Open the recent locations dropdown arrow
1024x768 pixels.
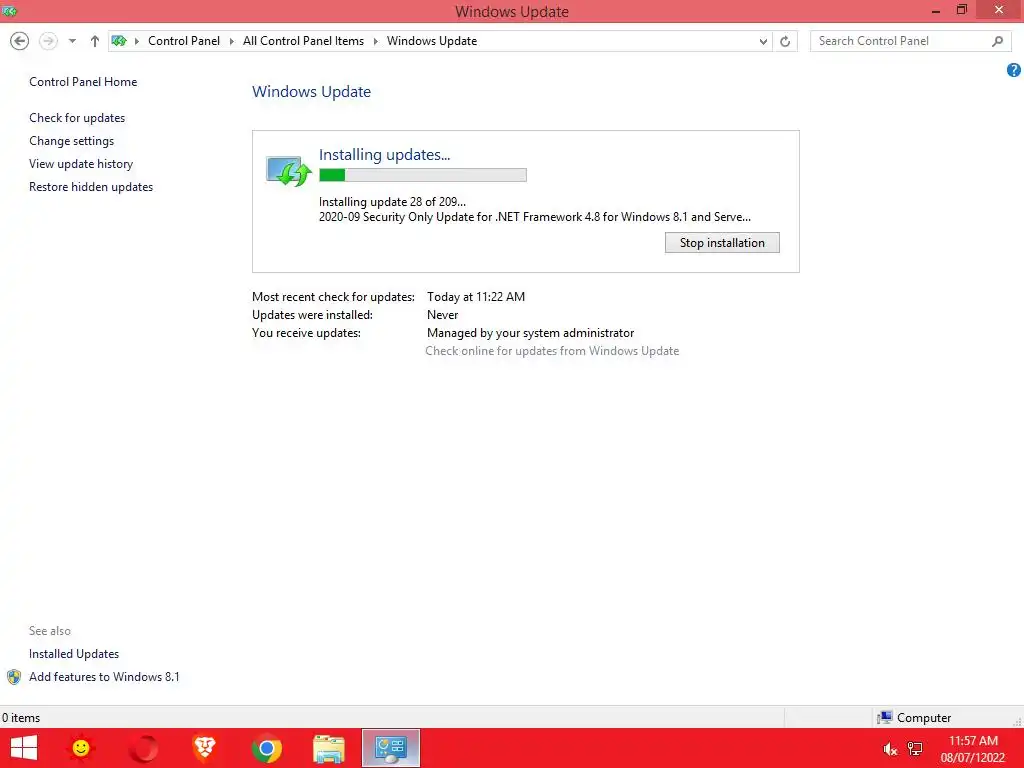(72, 41)
